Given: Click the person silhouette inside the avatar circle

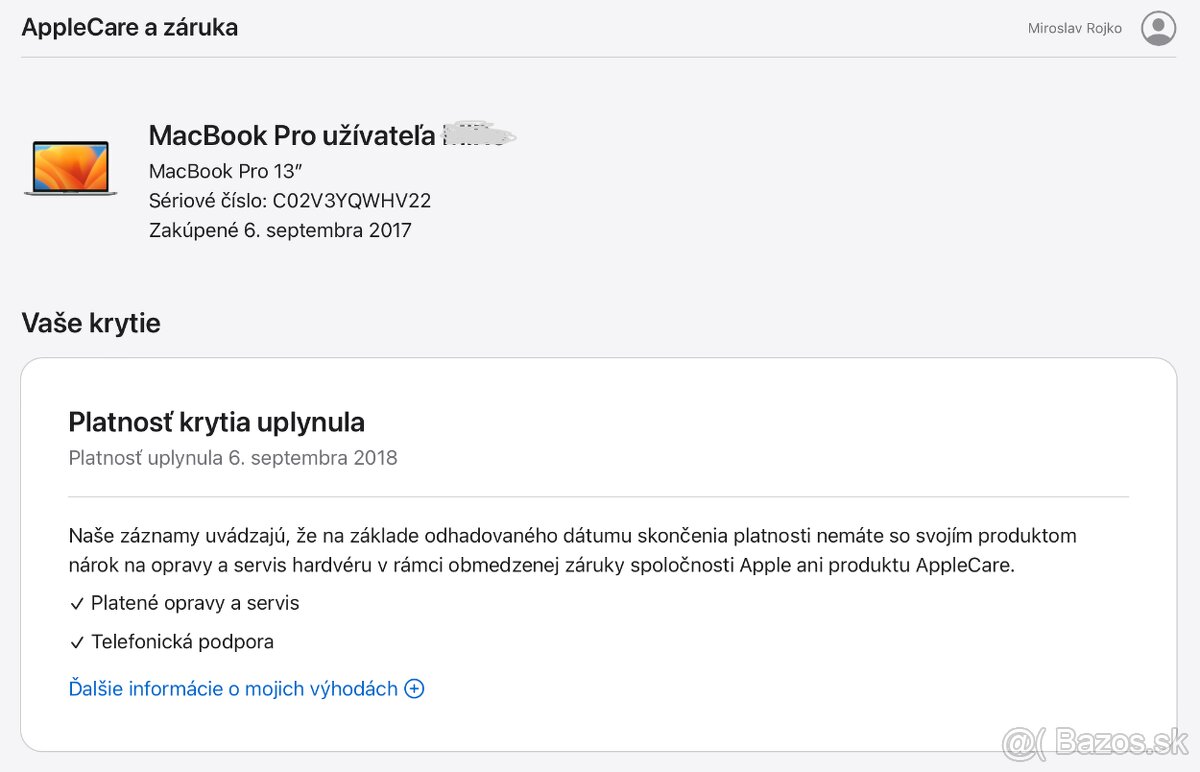Looking at the screenshot, I should [1158, 27].
